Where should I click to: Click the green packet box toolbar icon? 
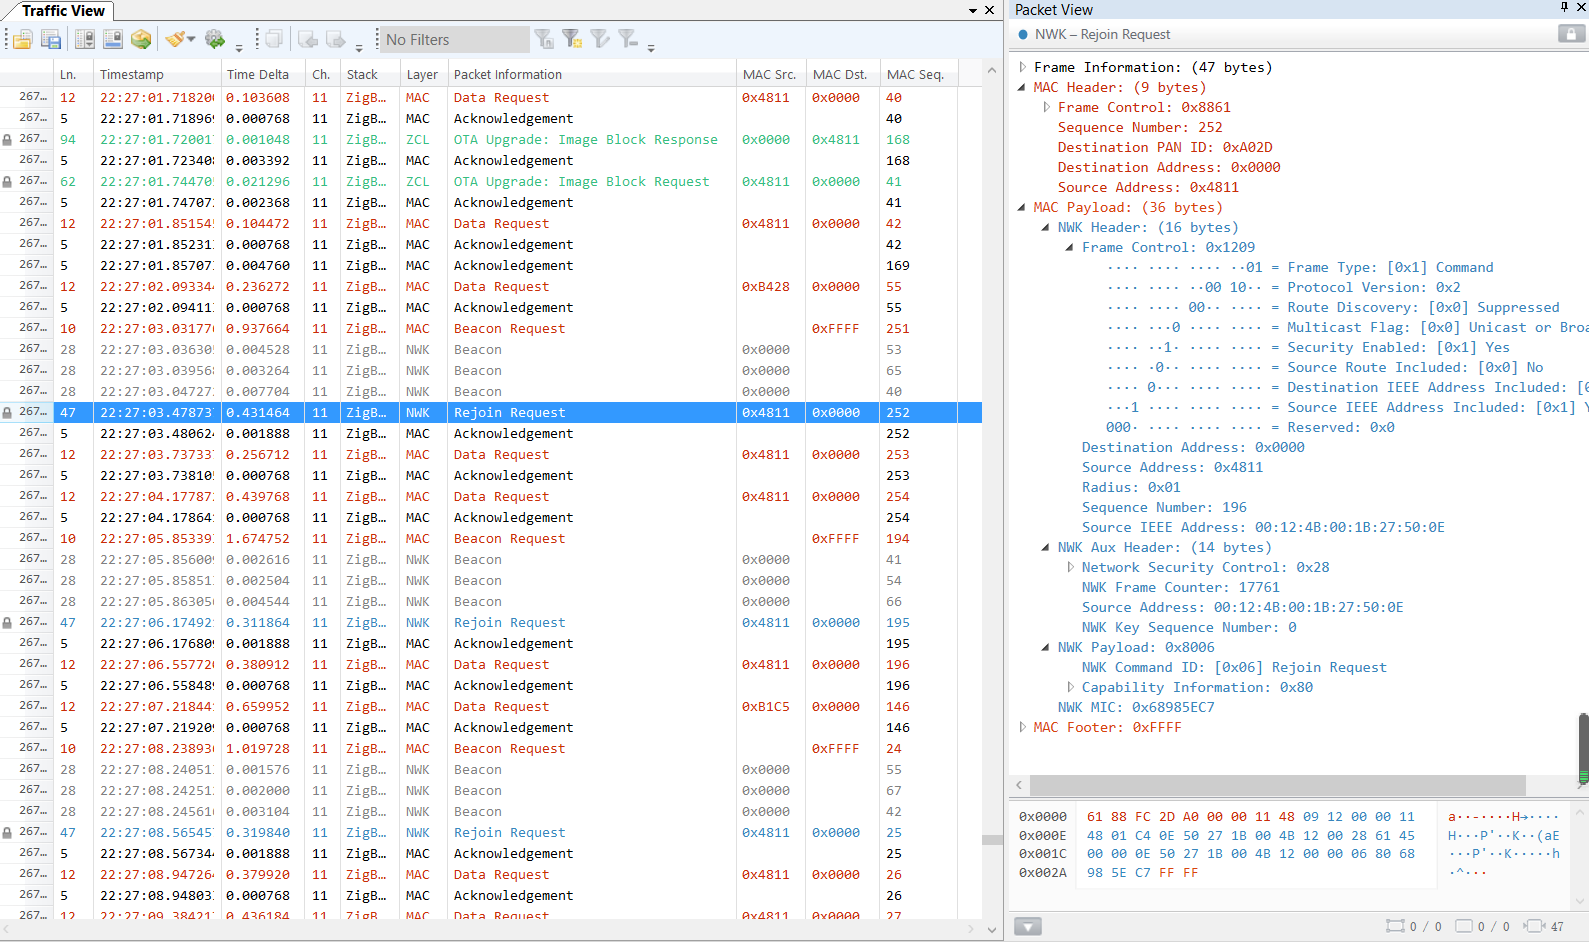pyautogui.click(x=141, y=40)
